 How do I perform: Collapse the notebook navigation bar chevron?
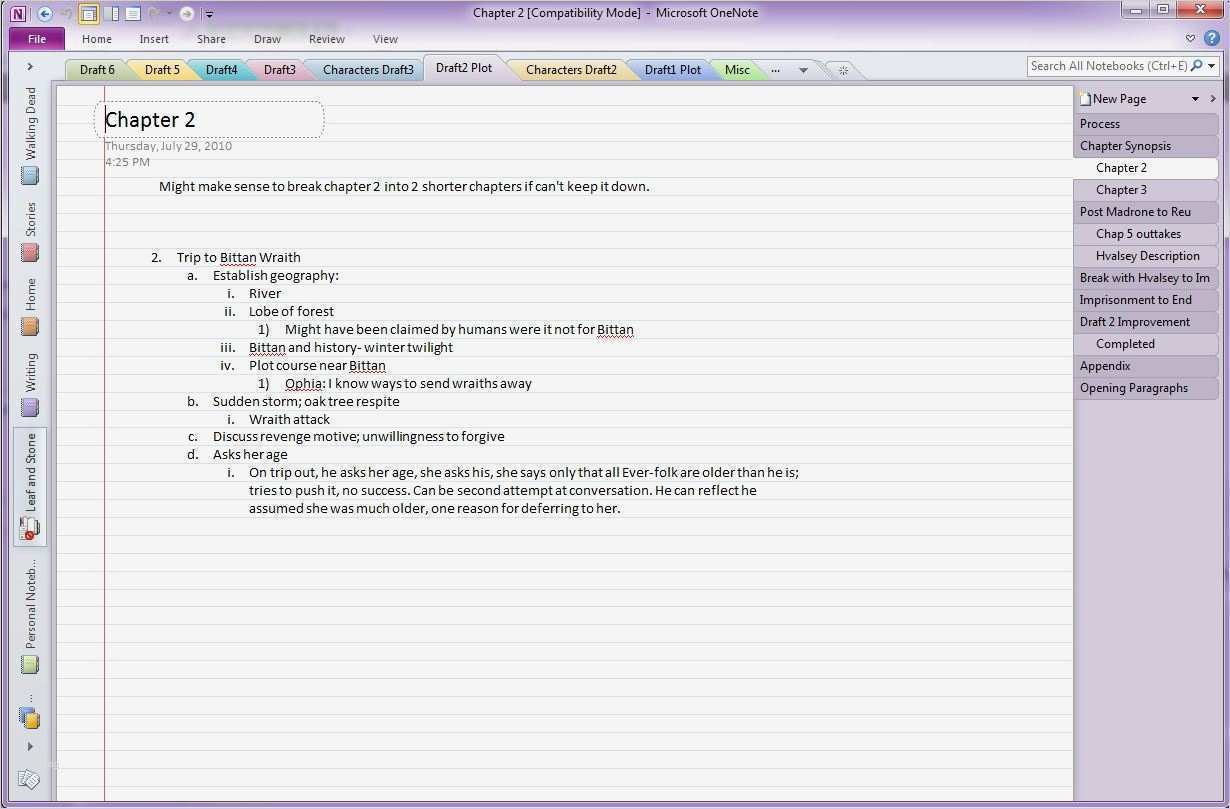pyautogui.click(x=30, y=66)
